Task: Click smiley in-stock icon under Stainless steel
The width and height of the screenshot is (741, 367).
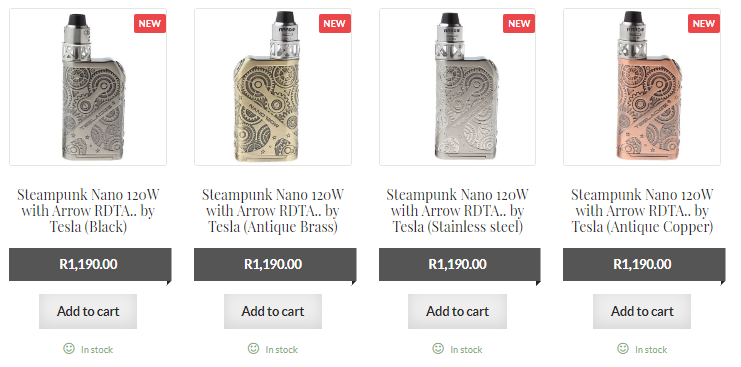Action: coord(438,349)
